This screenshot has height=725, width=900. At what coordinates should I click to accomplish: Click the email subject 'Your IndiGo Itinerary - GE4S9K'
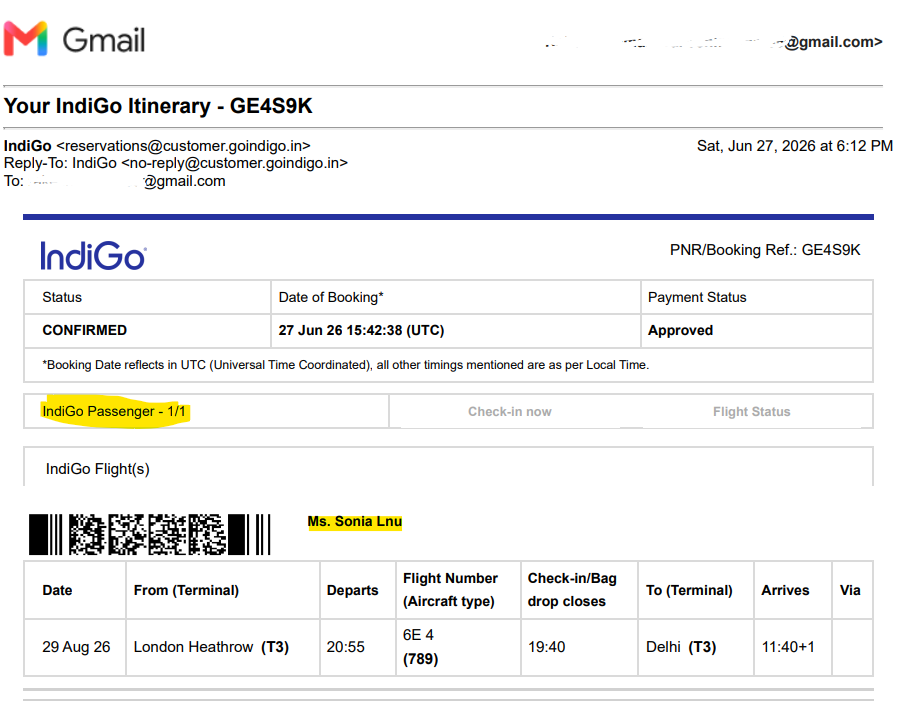click(158, 106)
